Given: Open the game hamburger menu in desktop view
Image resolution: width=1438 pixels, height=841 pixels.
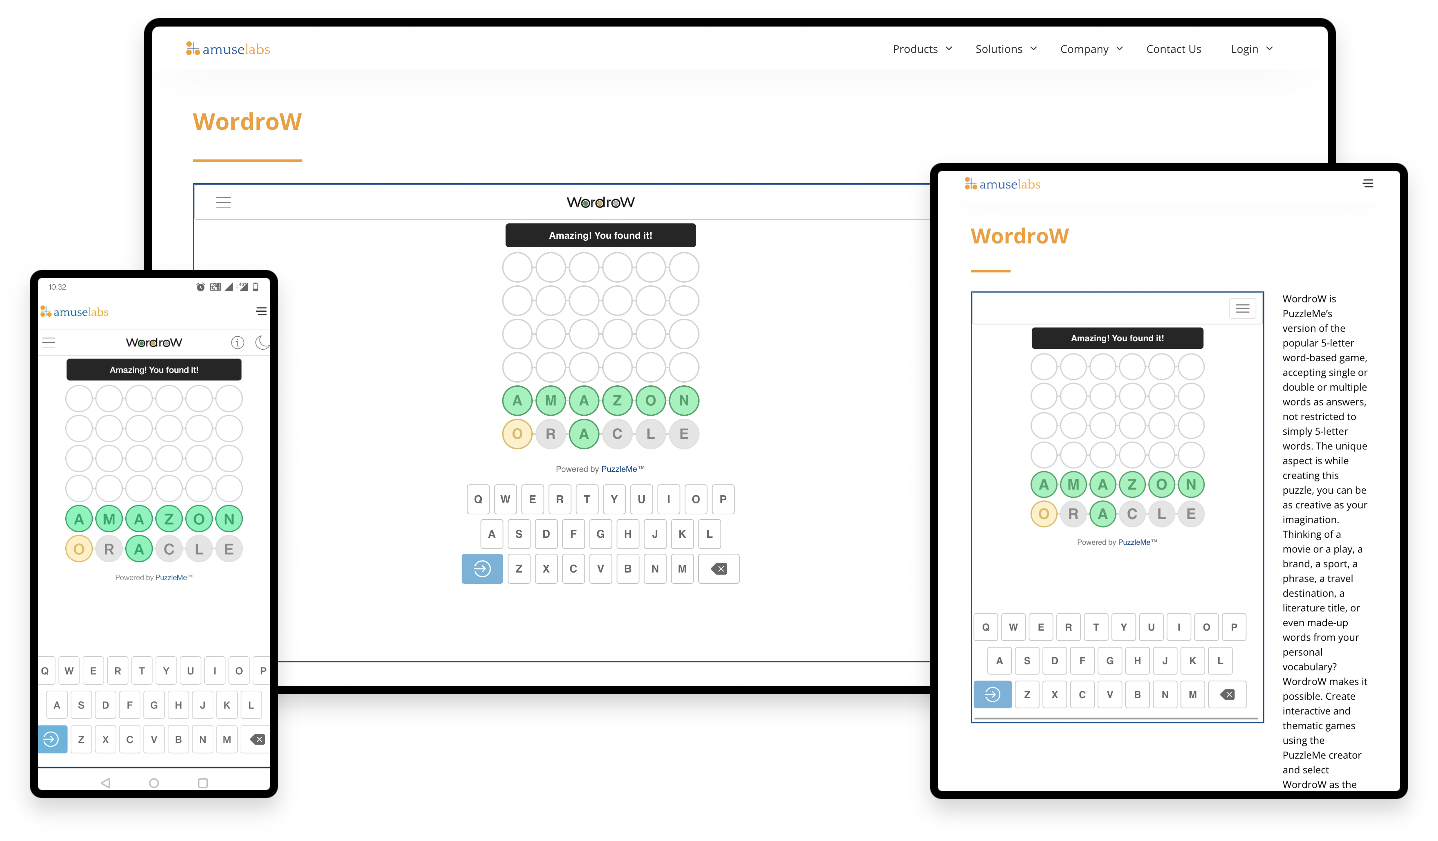Looking at the screenshot, I should [223, 202].
